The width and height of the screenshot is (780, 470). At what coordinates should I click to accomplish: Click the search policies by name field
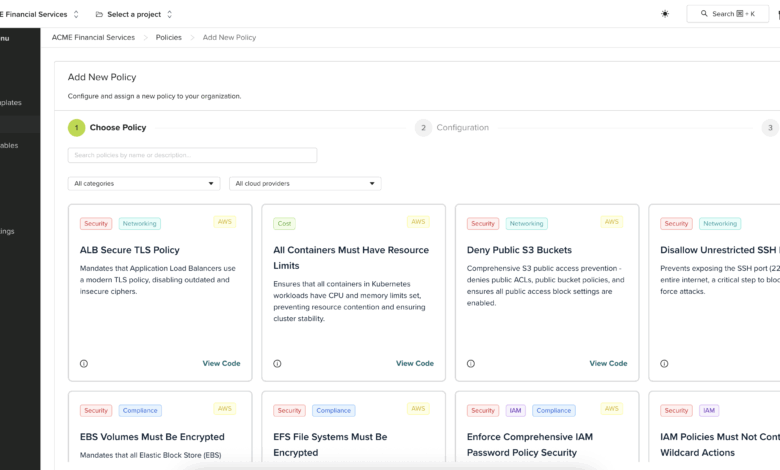click(x=192, y=155)
